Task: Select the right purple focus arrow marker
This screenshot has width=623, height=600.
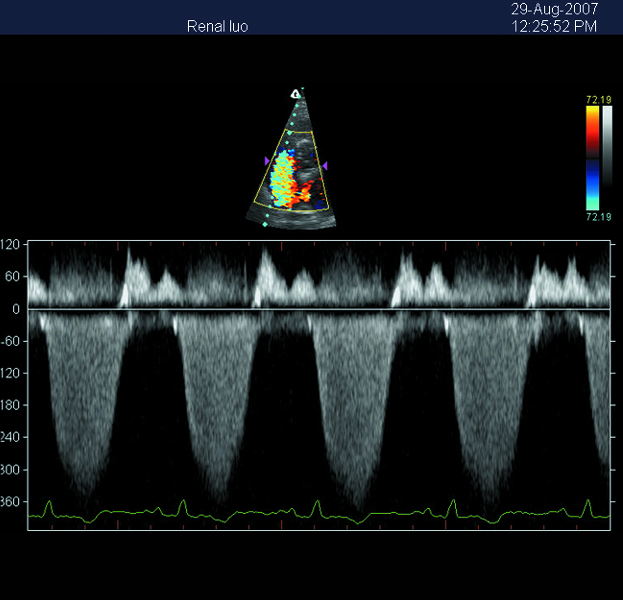Action: 325,164
